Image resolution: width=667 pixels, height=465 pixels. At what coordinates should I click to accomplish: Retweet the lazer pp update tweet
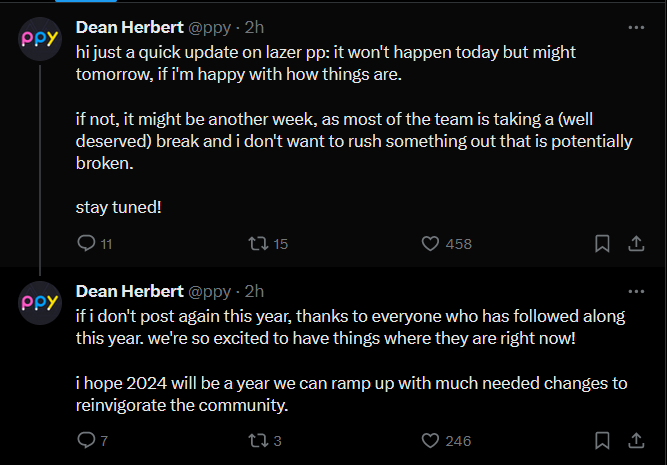tap(258, 243)
